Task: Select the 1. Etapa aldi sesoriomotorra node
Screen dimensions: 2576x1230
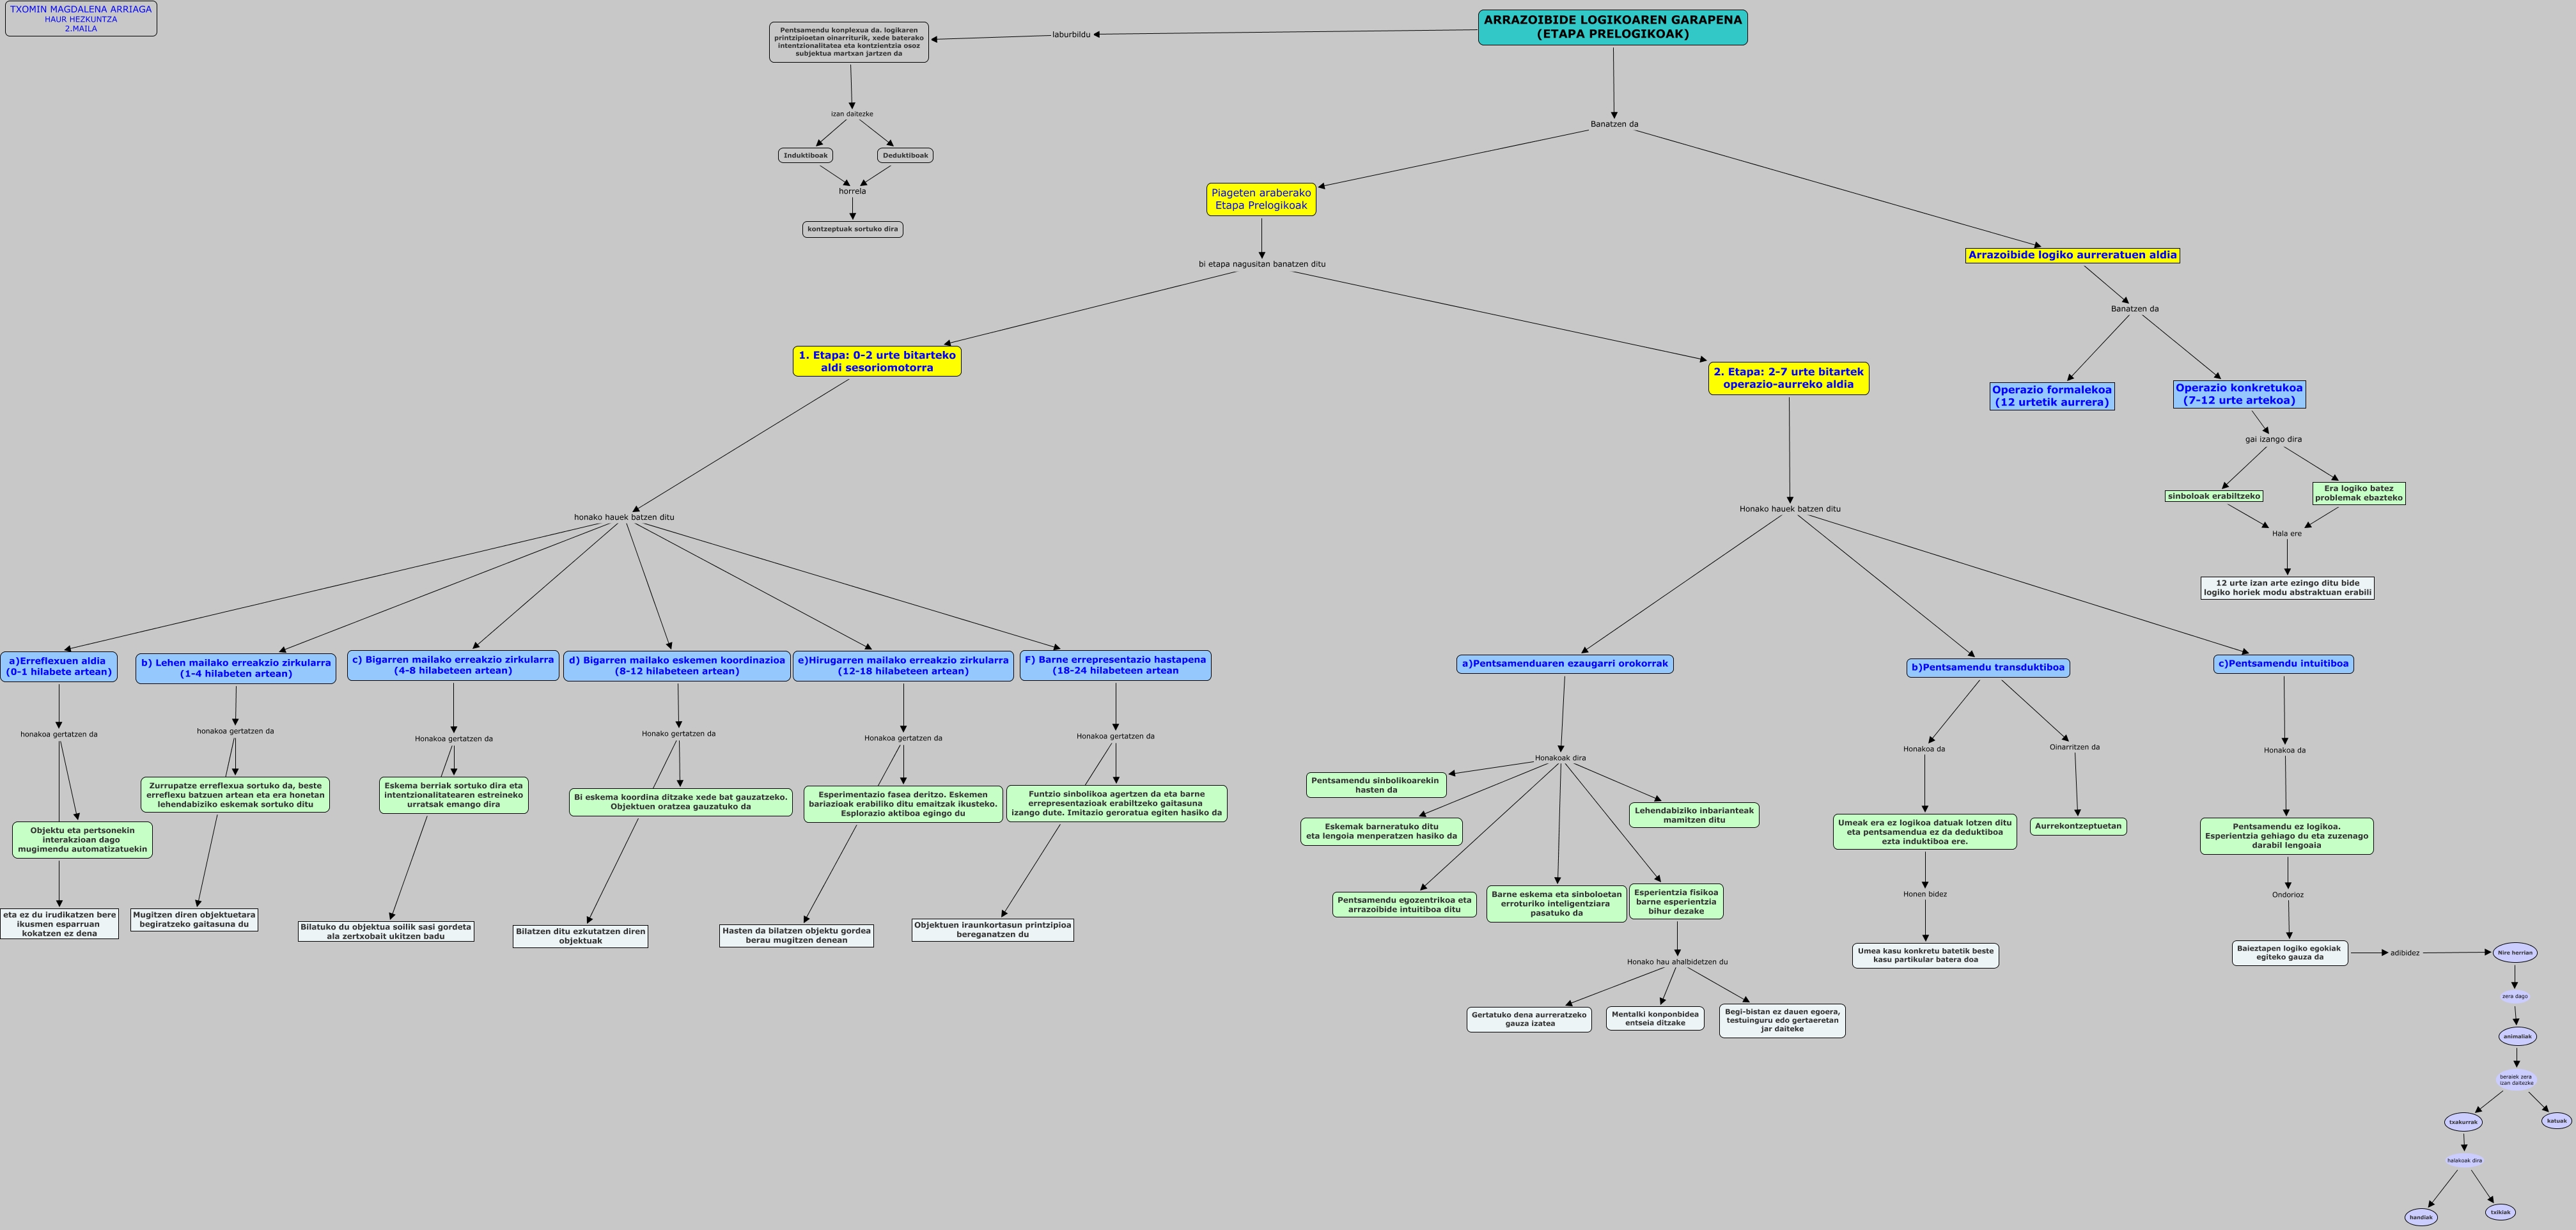Action: 876,361
